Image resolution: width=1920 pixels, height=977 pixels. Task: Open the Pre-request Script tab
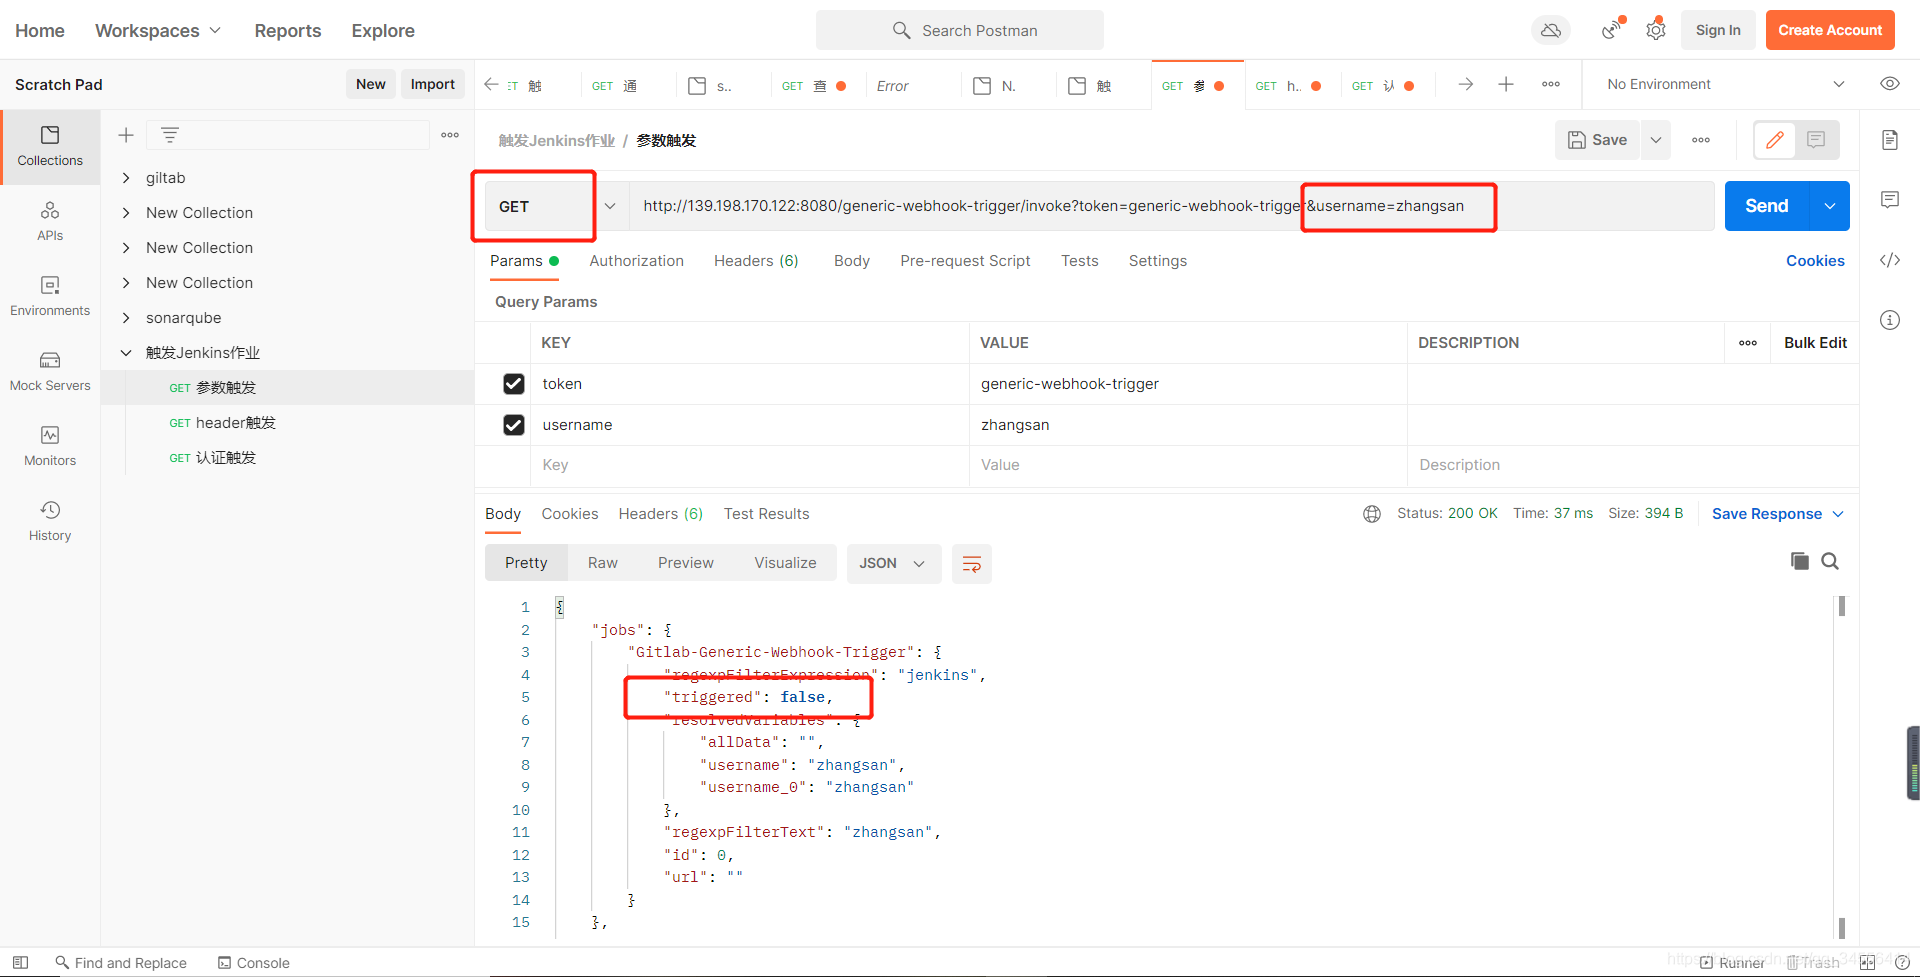click(x=965, y=261)
